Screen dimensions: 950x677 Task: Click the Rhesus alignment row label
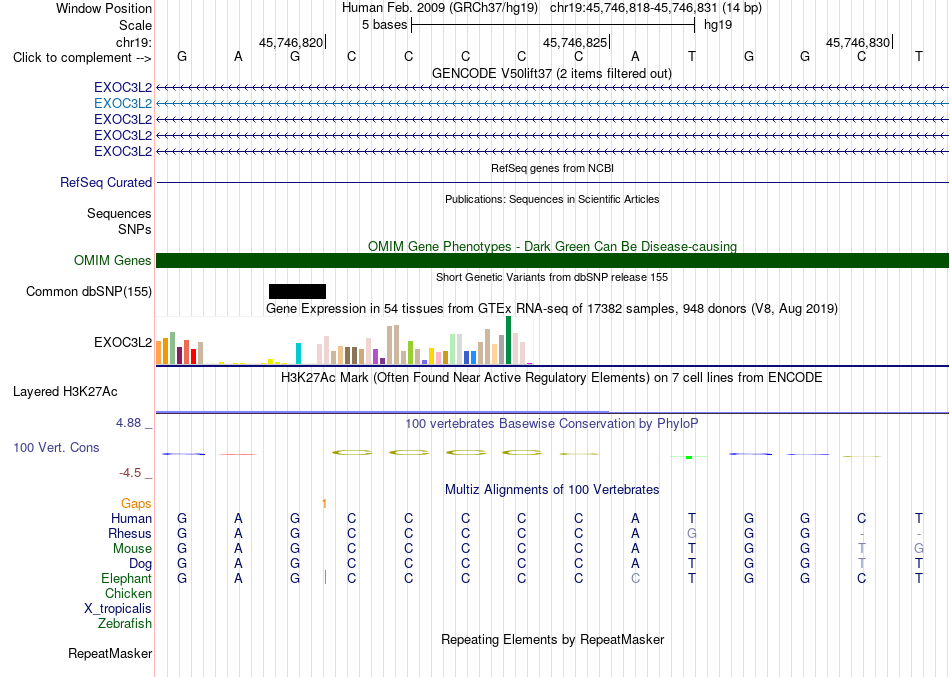coord(130,533)
